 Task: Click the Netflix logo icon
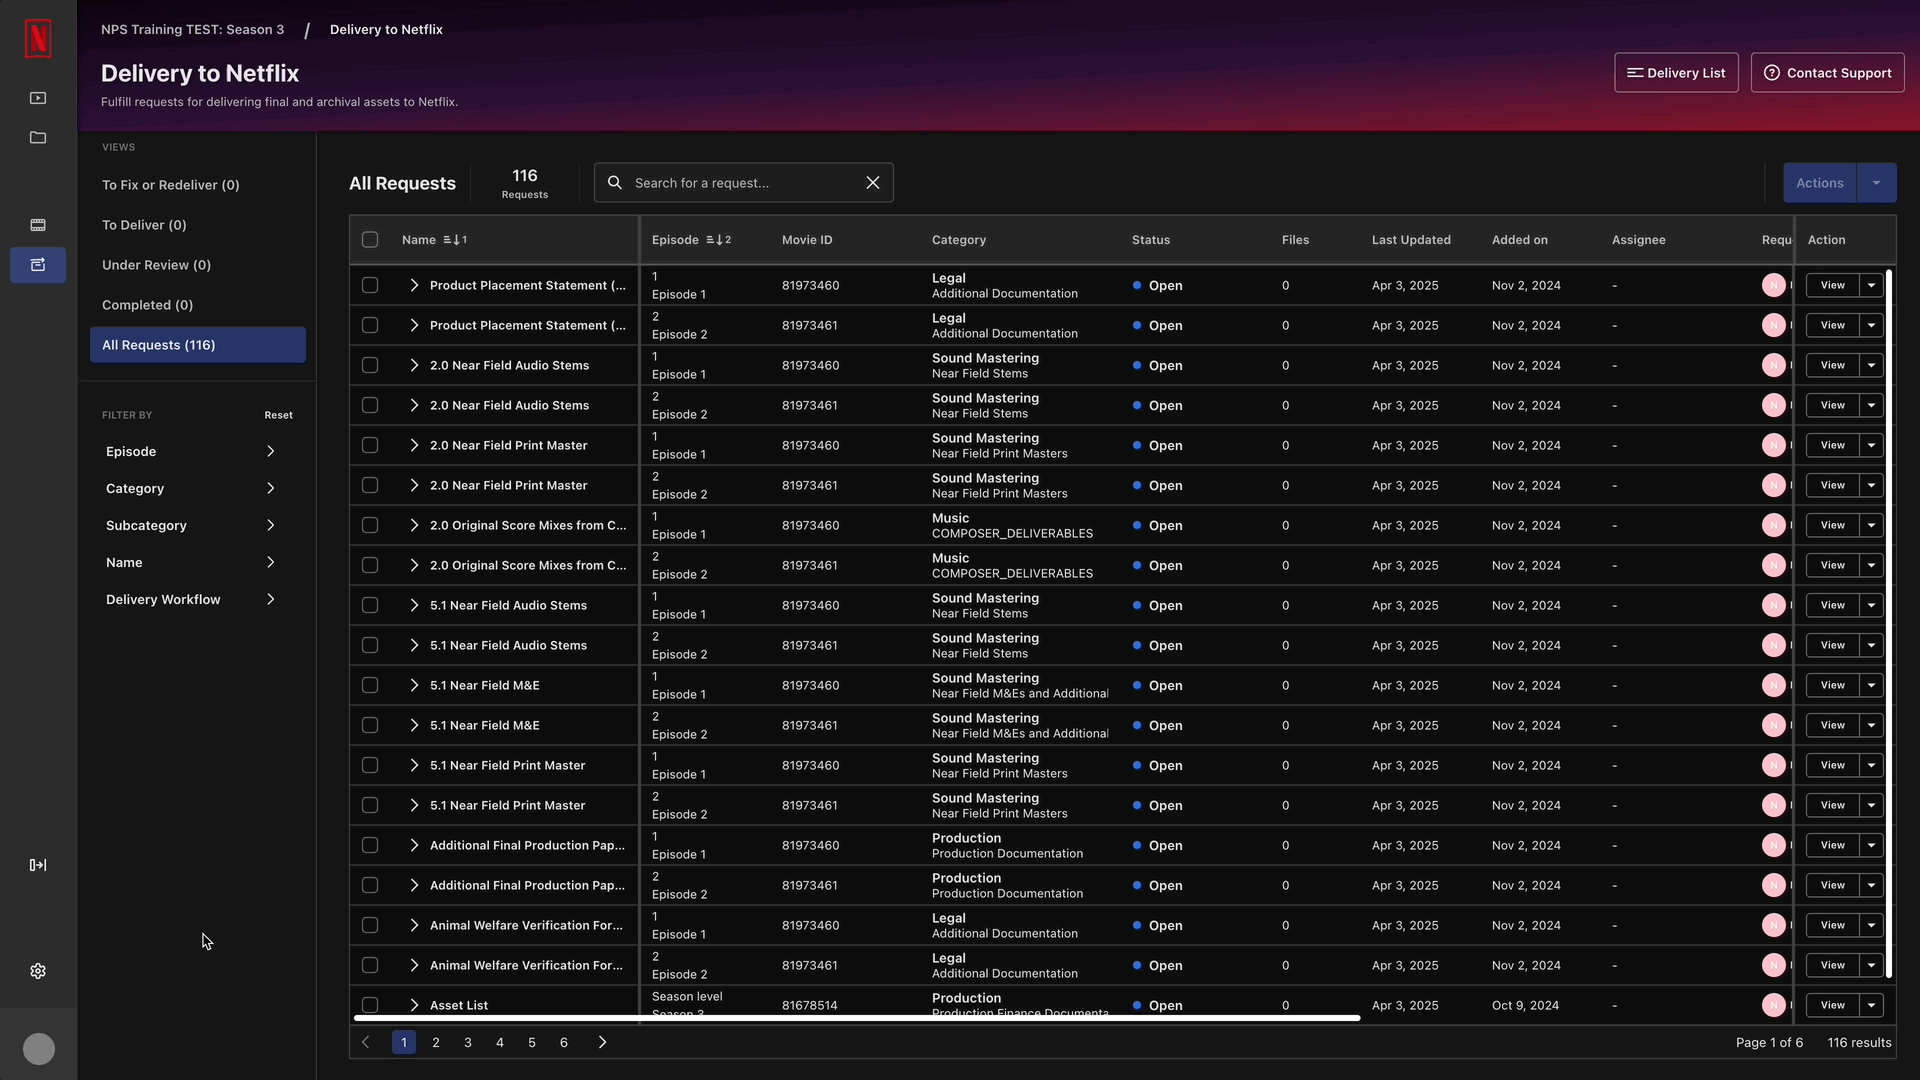(x=38, y=39)
